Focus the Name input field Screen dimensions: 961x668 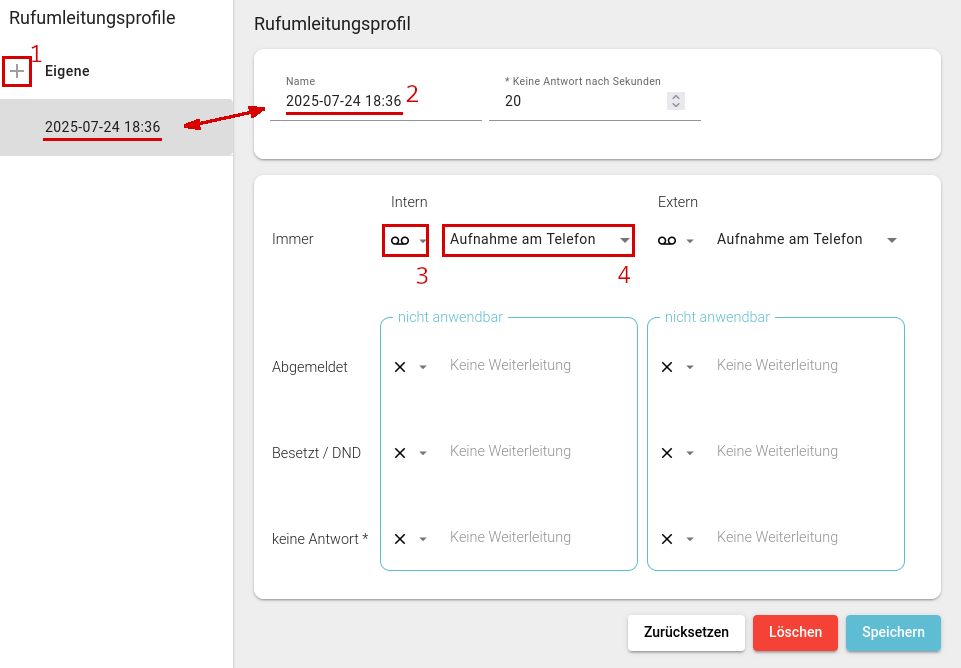click(x=375, y=101)
